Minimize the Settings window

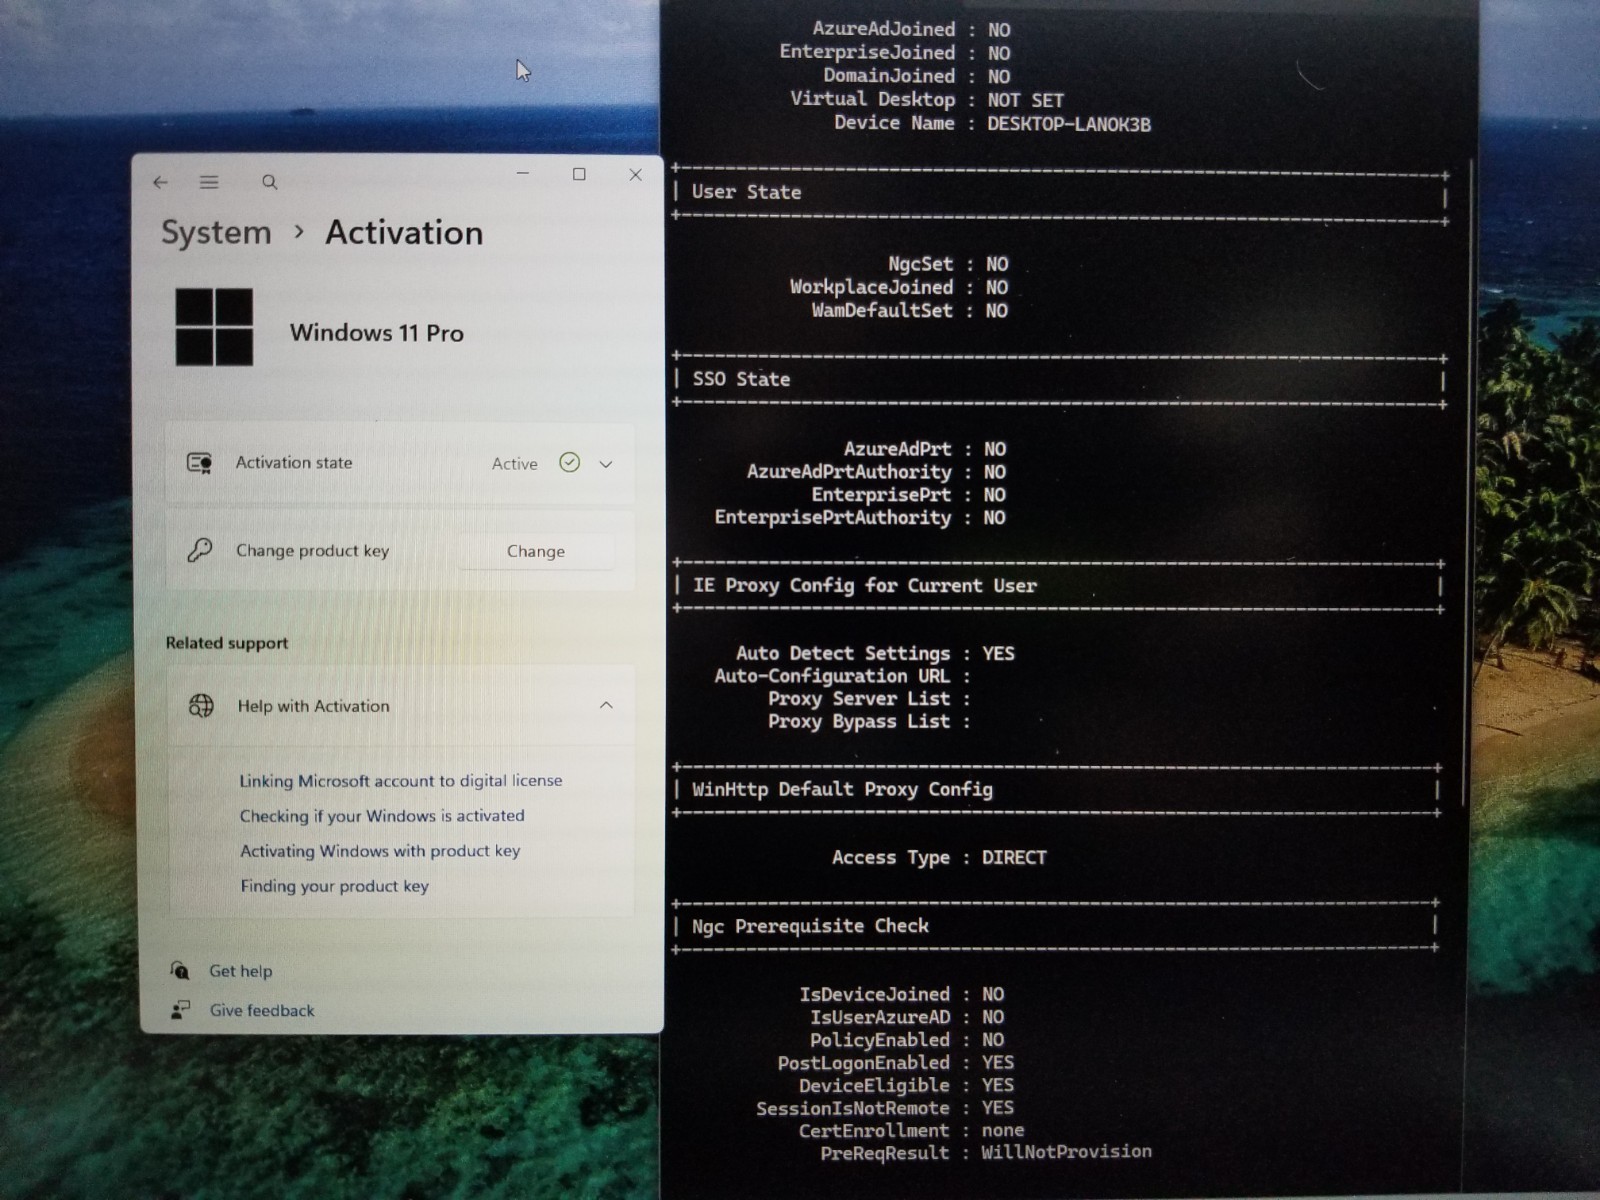coord(522,174)
